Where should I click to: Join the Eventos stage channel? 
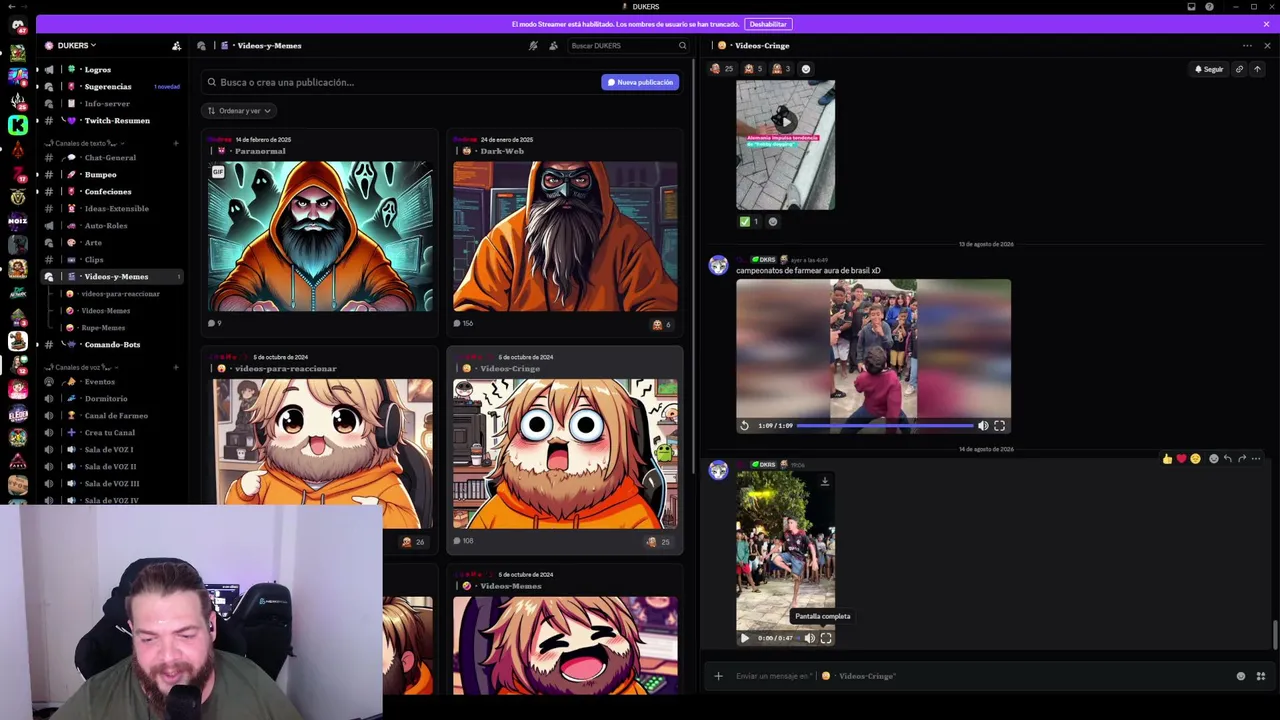coord(99,381)
